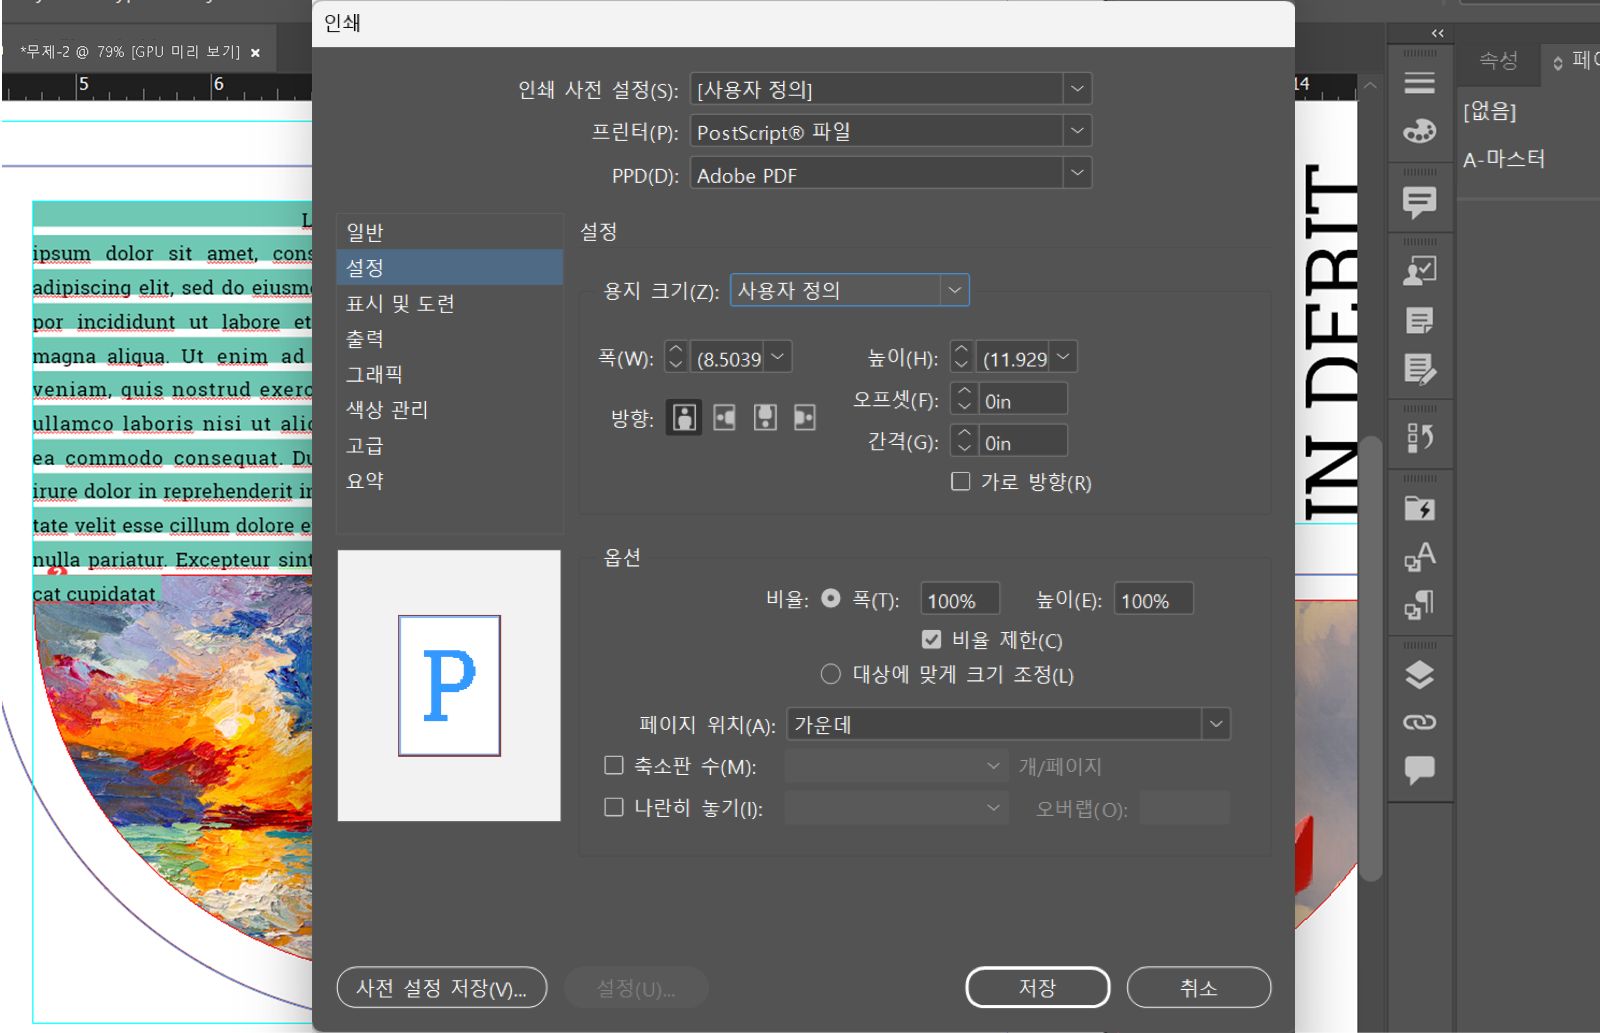1600x1033 pixels.
Task: Select 색상 관리 category
Action: 450,409
